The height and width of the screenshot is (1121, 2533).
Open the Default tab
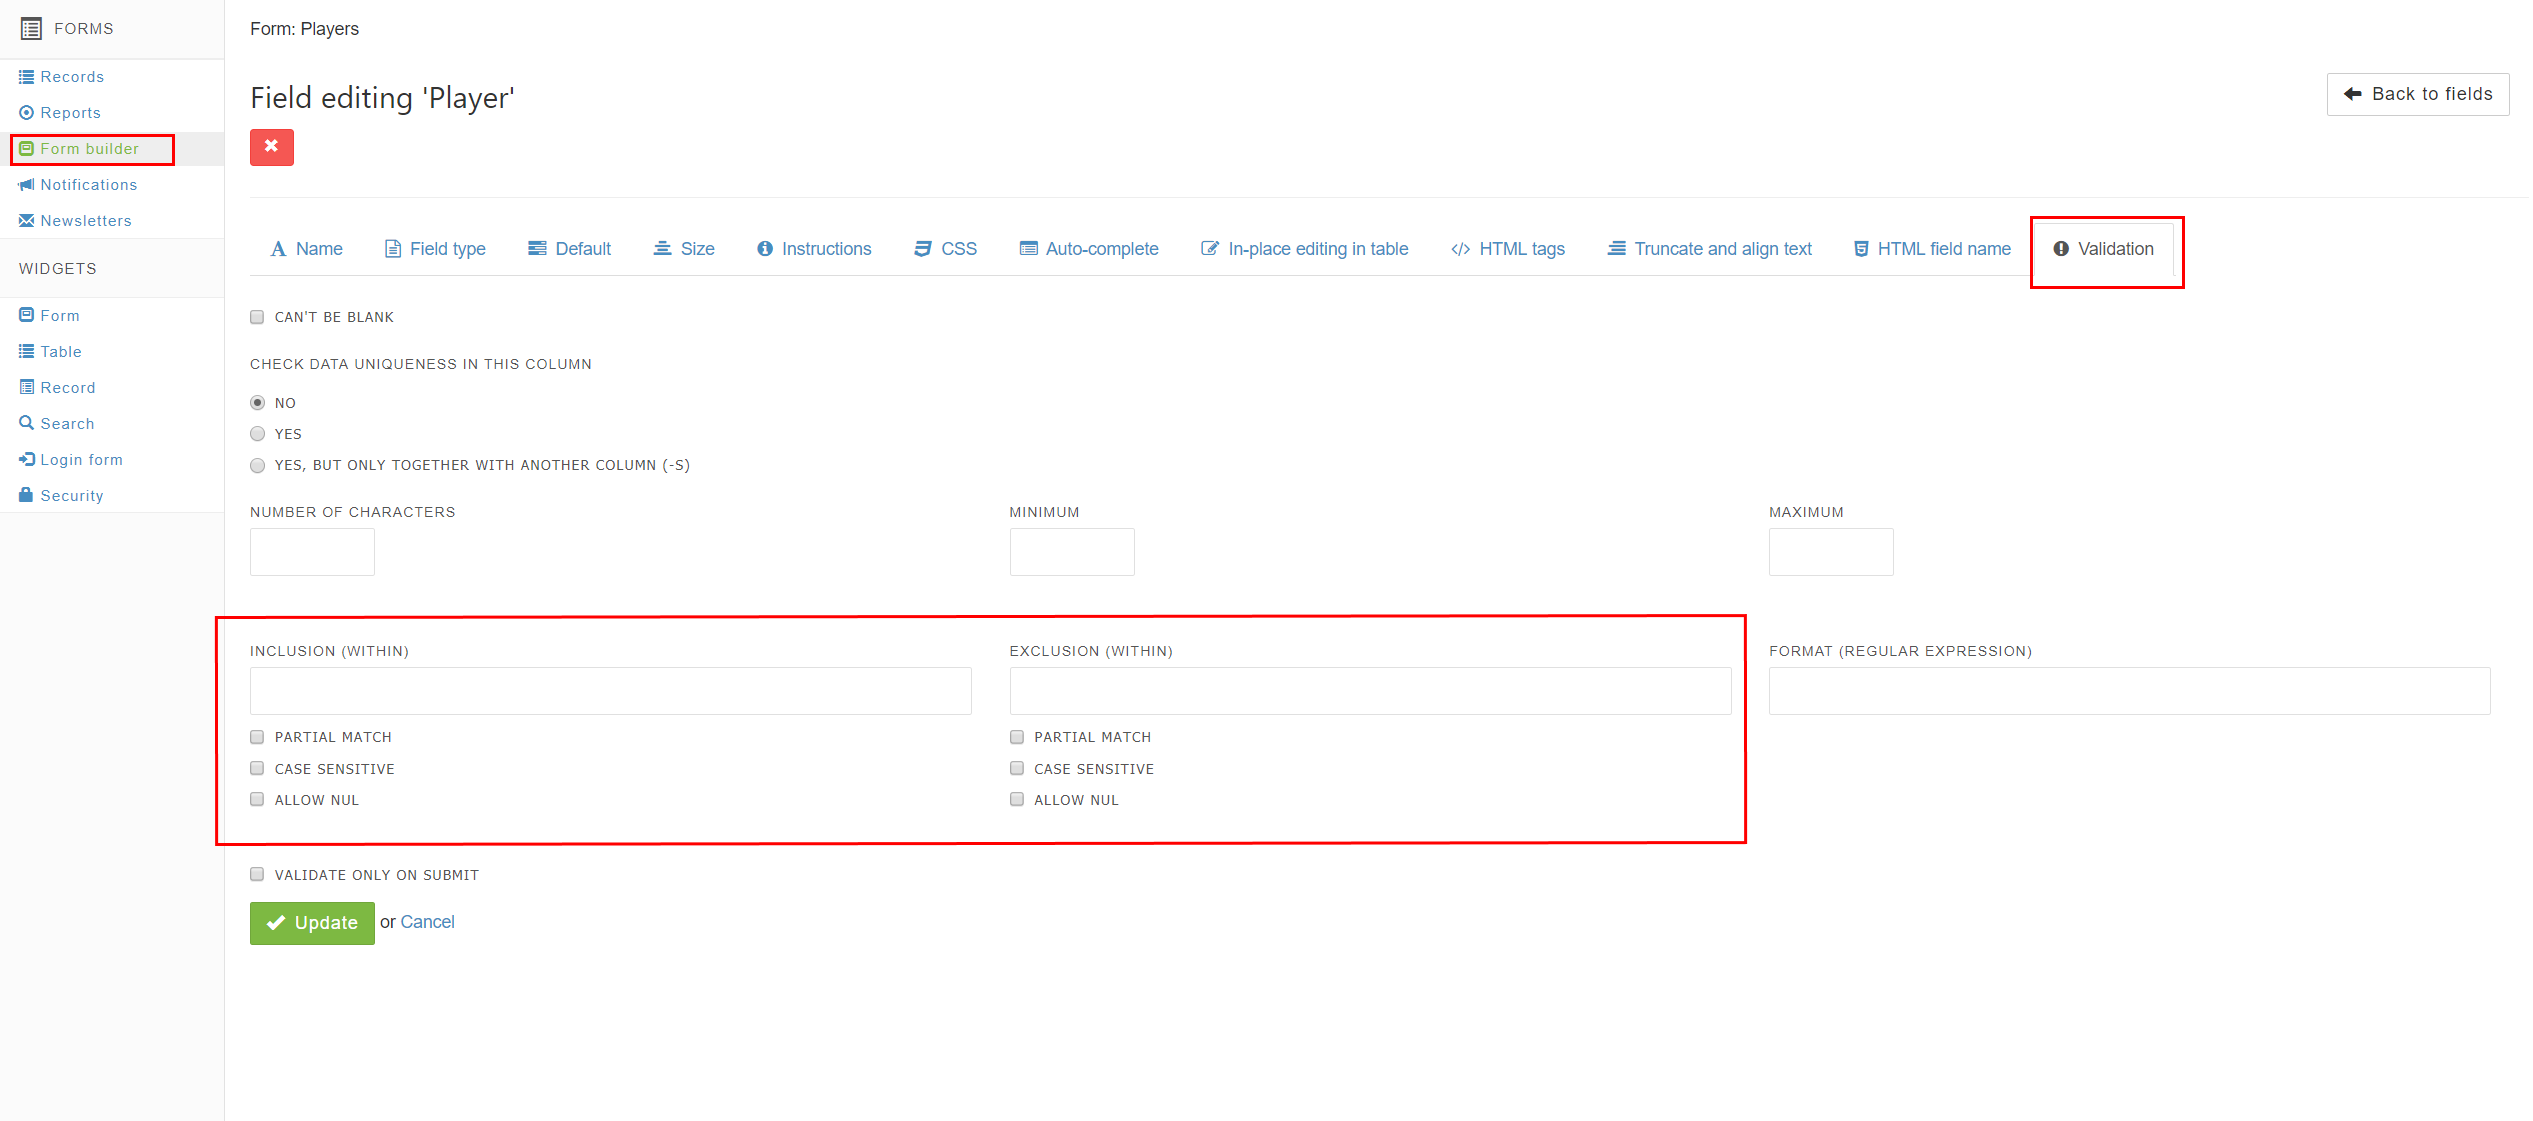[x=570, y=249]
